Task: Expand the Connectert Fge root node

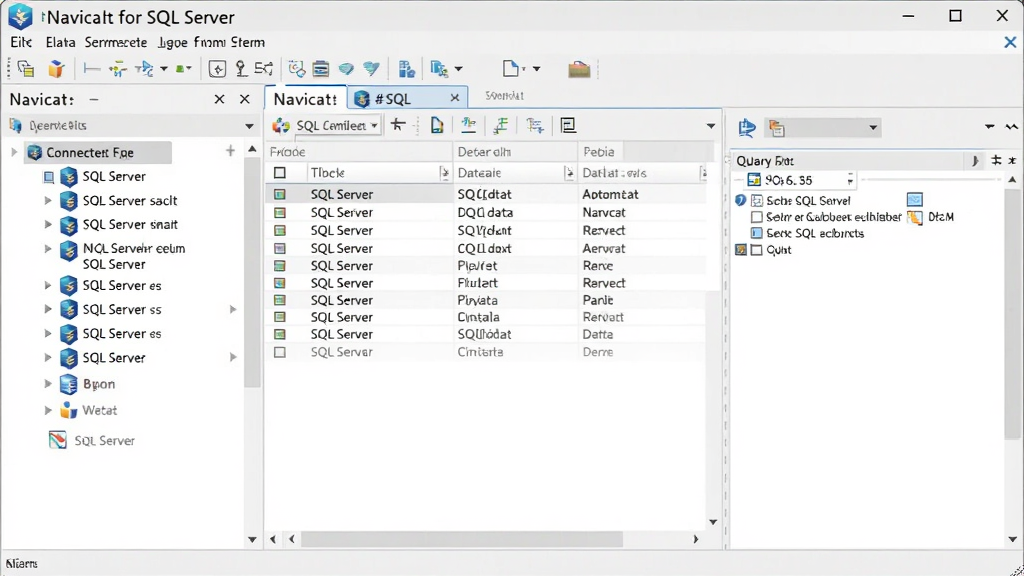Action: coord(14,152)
